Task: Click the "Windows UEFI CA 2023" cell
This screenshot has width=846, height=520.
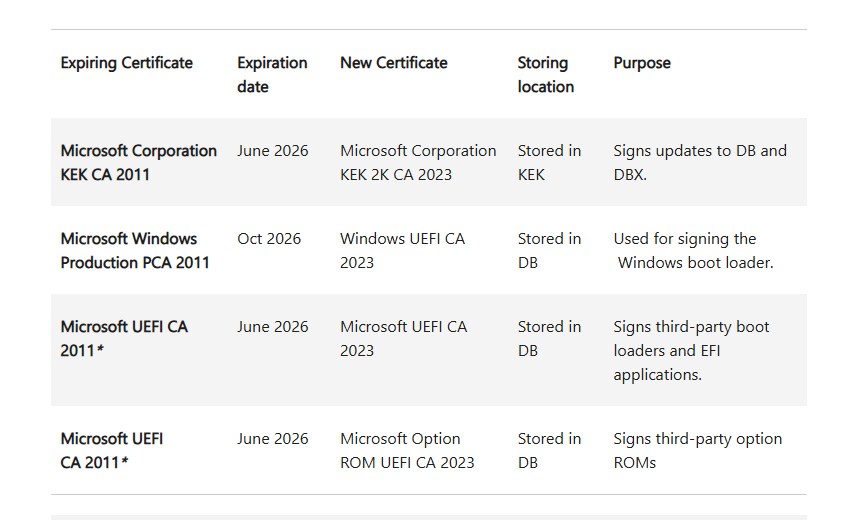Action: point(402,251)
